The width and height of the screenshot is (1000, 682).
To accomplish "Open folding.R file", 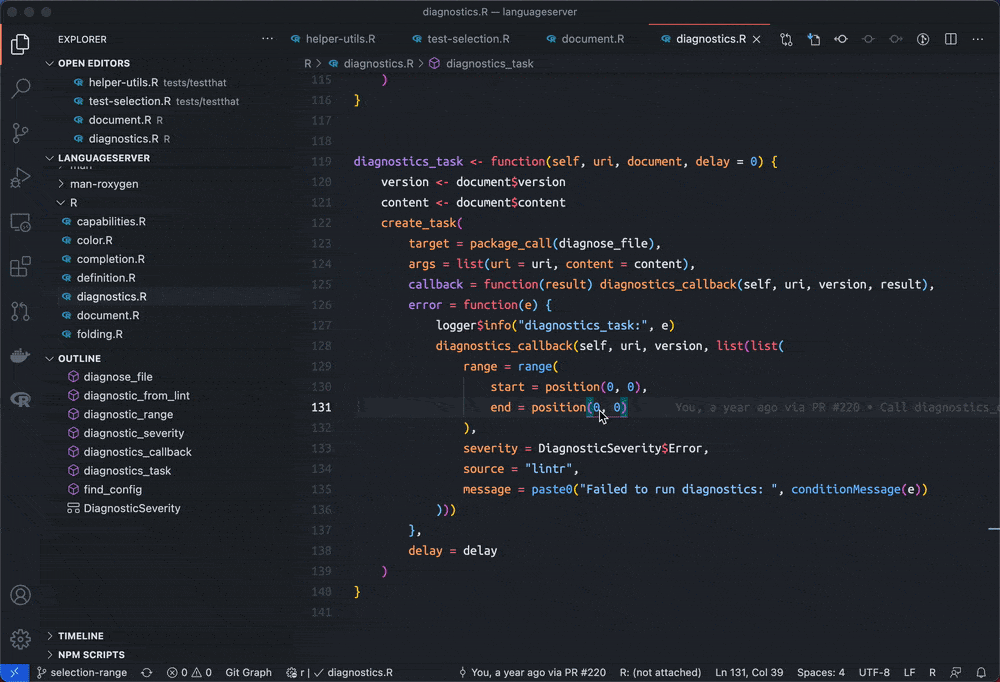I will point(99,334).
